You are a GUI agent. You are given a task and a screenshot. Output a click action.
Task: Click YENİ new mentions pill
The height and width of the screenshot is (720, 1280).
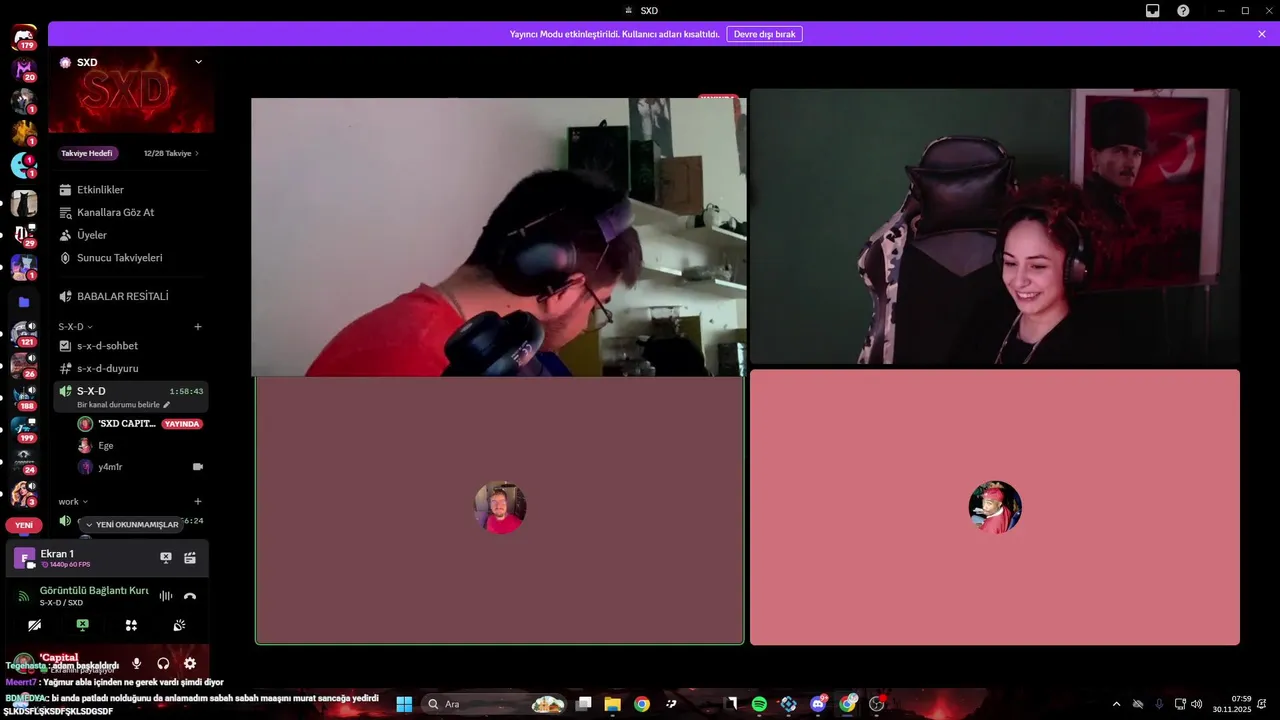point(24,525)
